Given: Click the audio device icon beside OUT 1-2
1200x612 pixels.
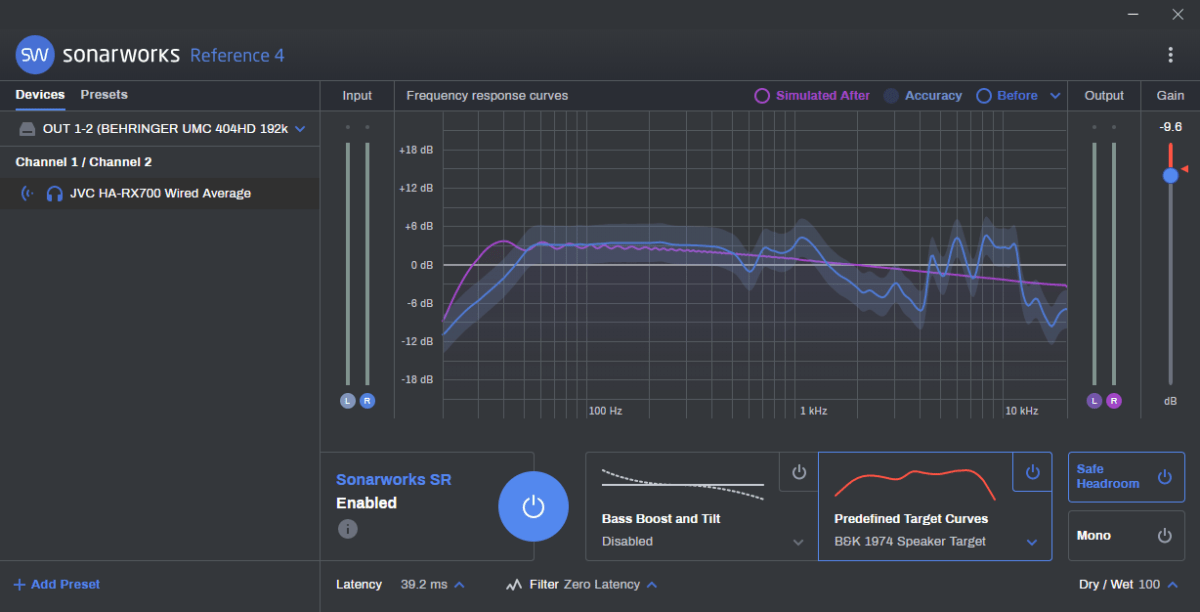Looking at the screenshot, I should click(x=27, y=129).
